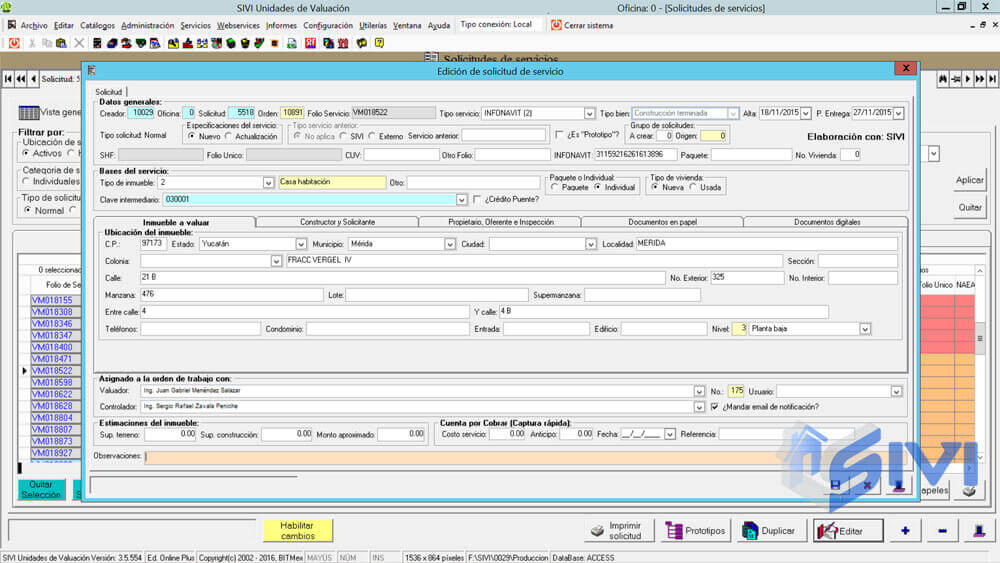Open the Configuración menu
The width and height of the screenshot is (1000, 563).
328,26
